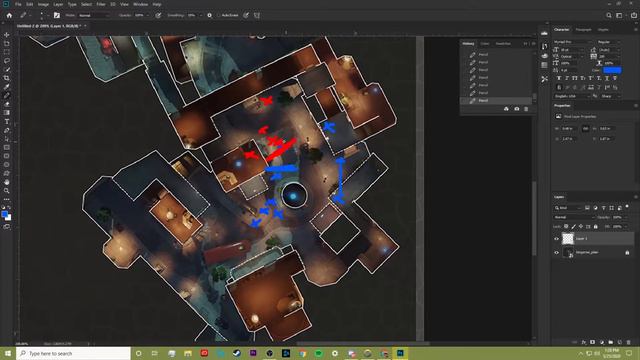Open language English USA dropdown

[572, 96]
